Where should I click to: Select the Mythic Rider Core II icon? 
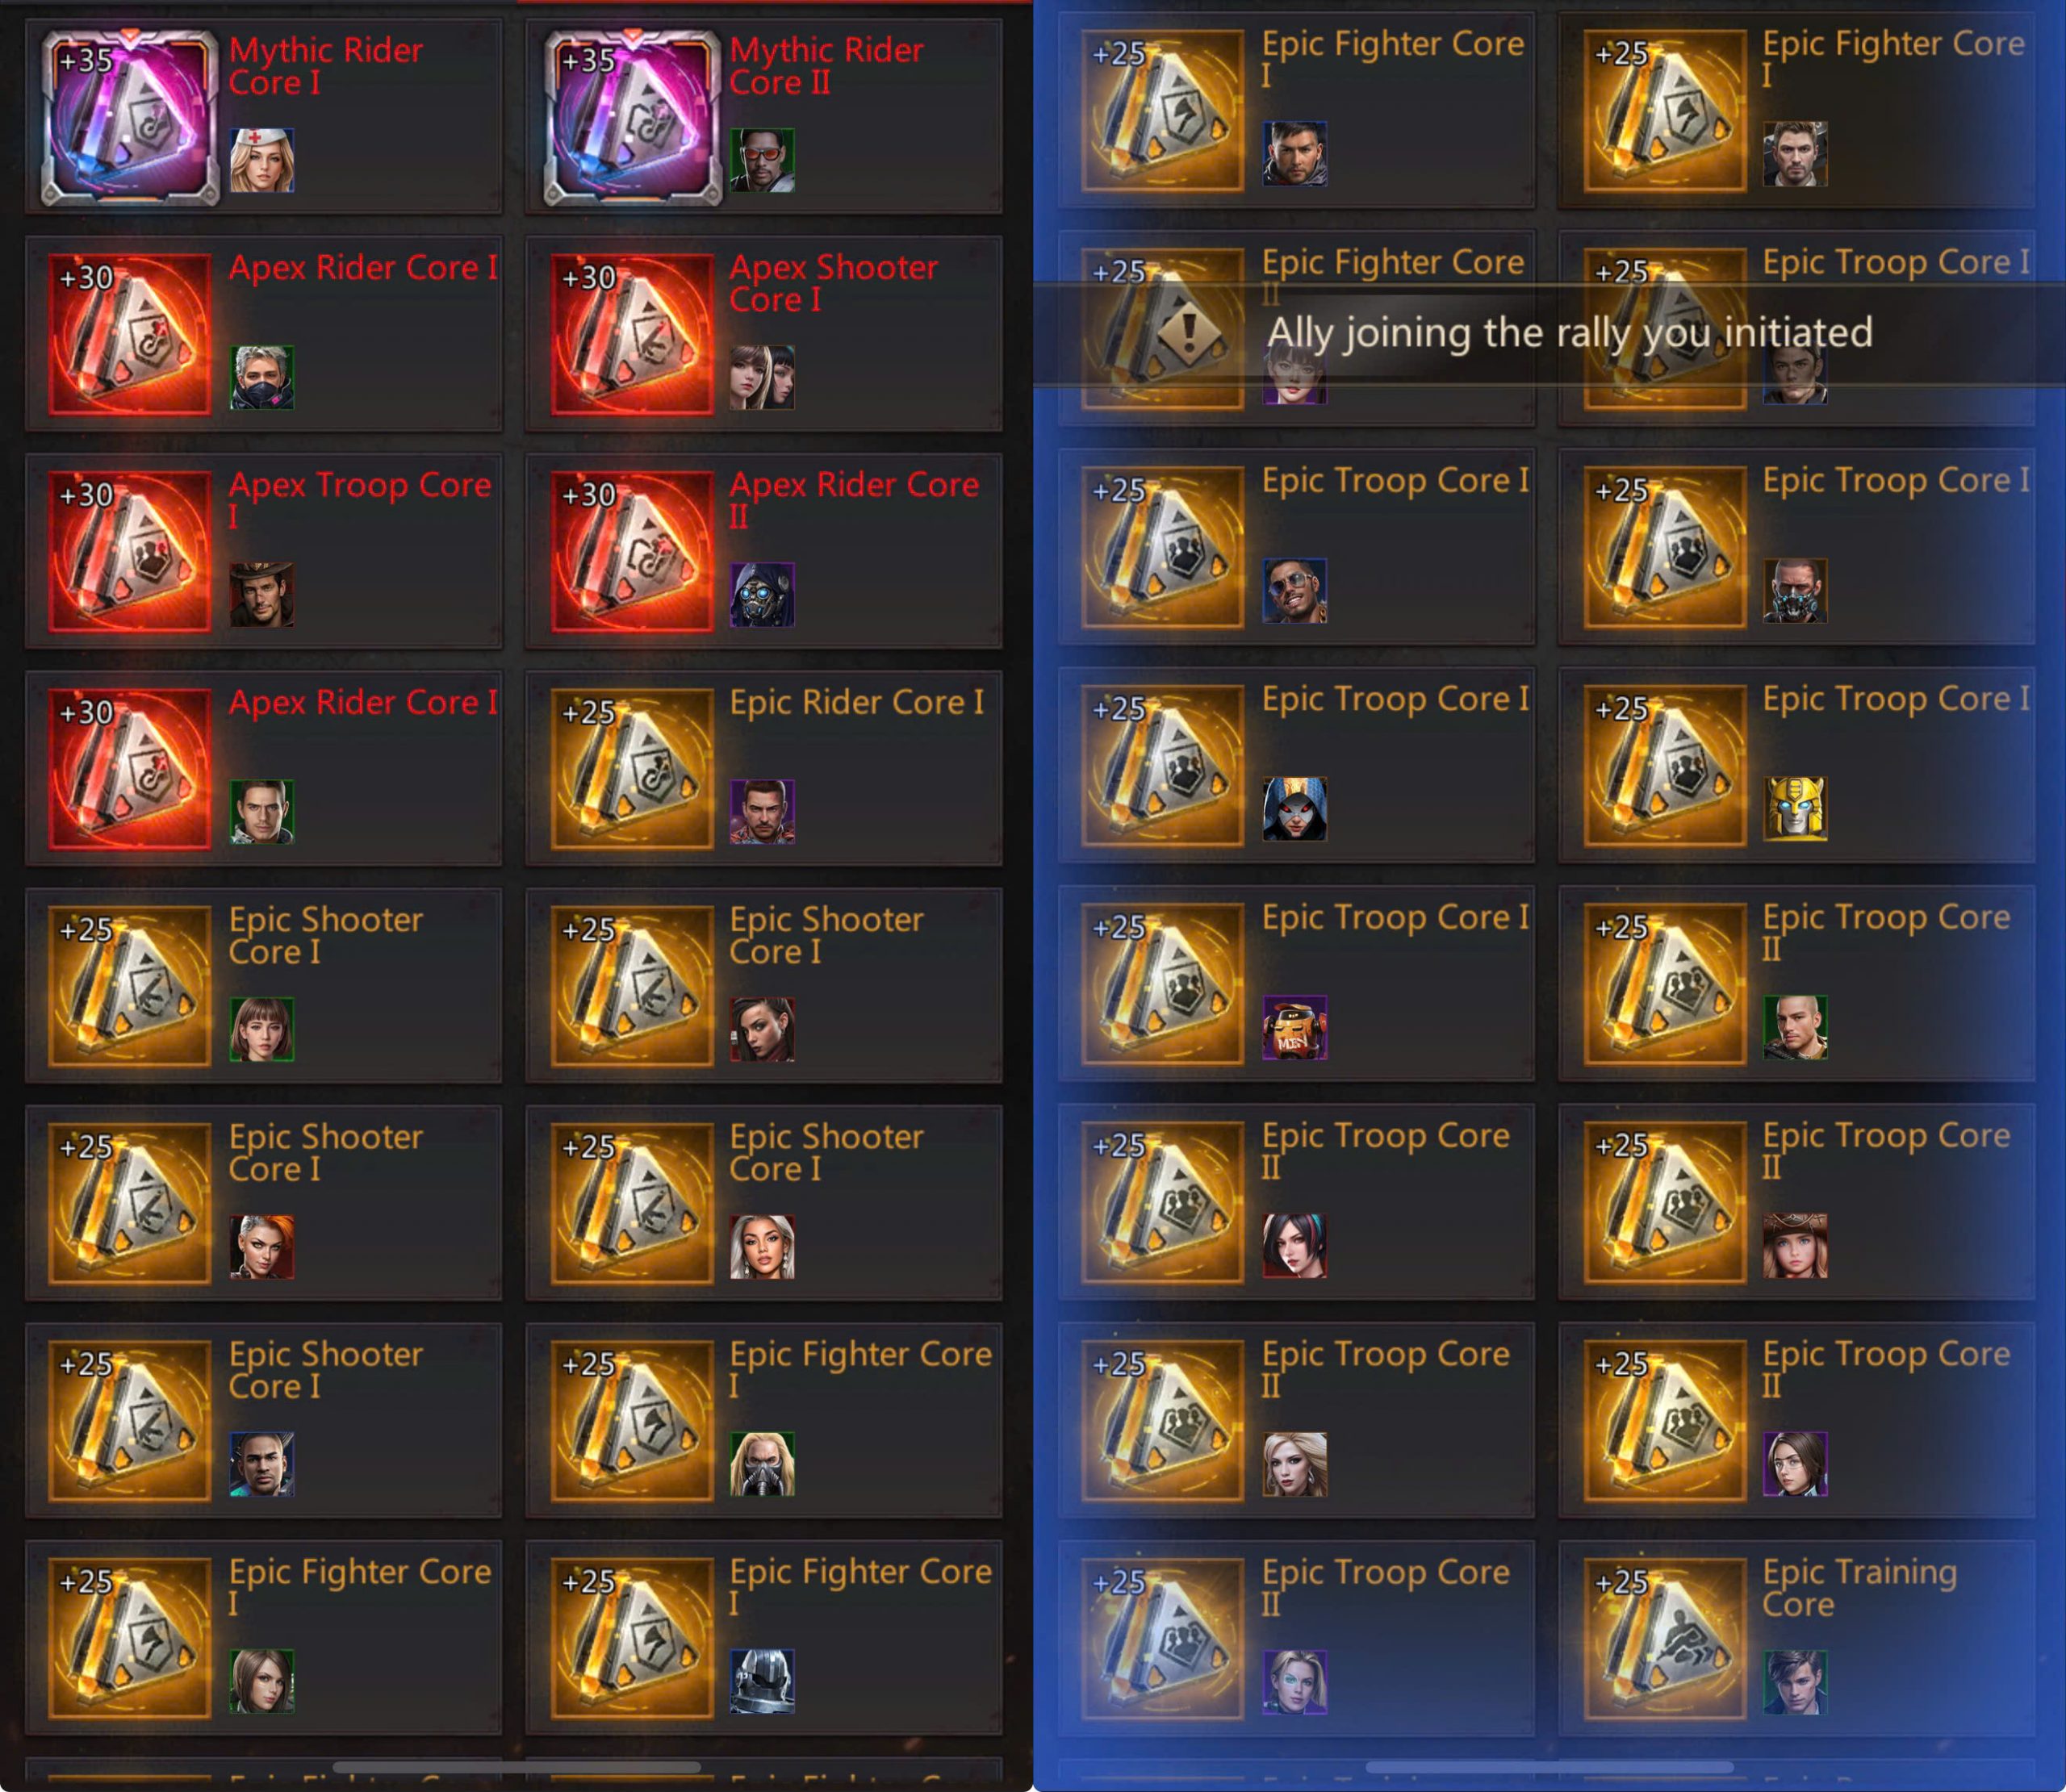(632, 118)
